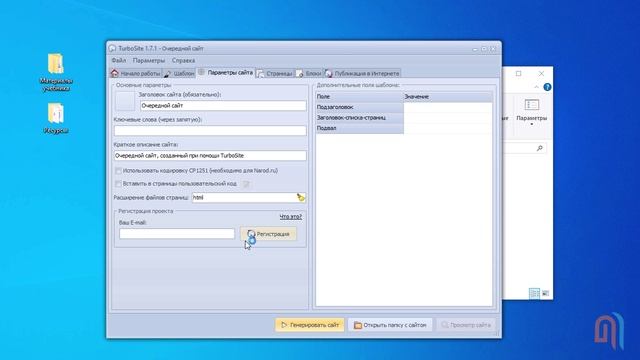Click the help icon in Explorer window

547,87
